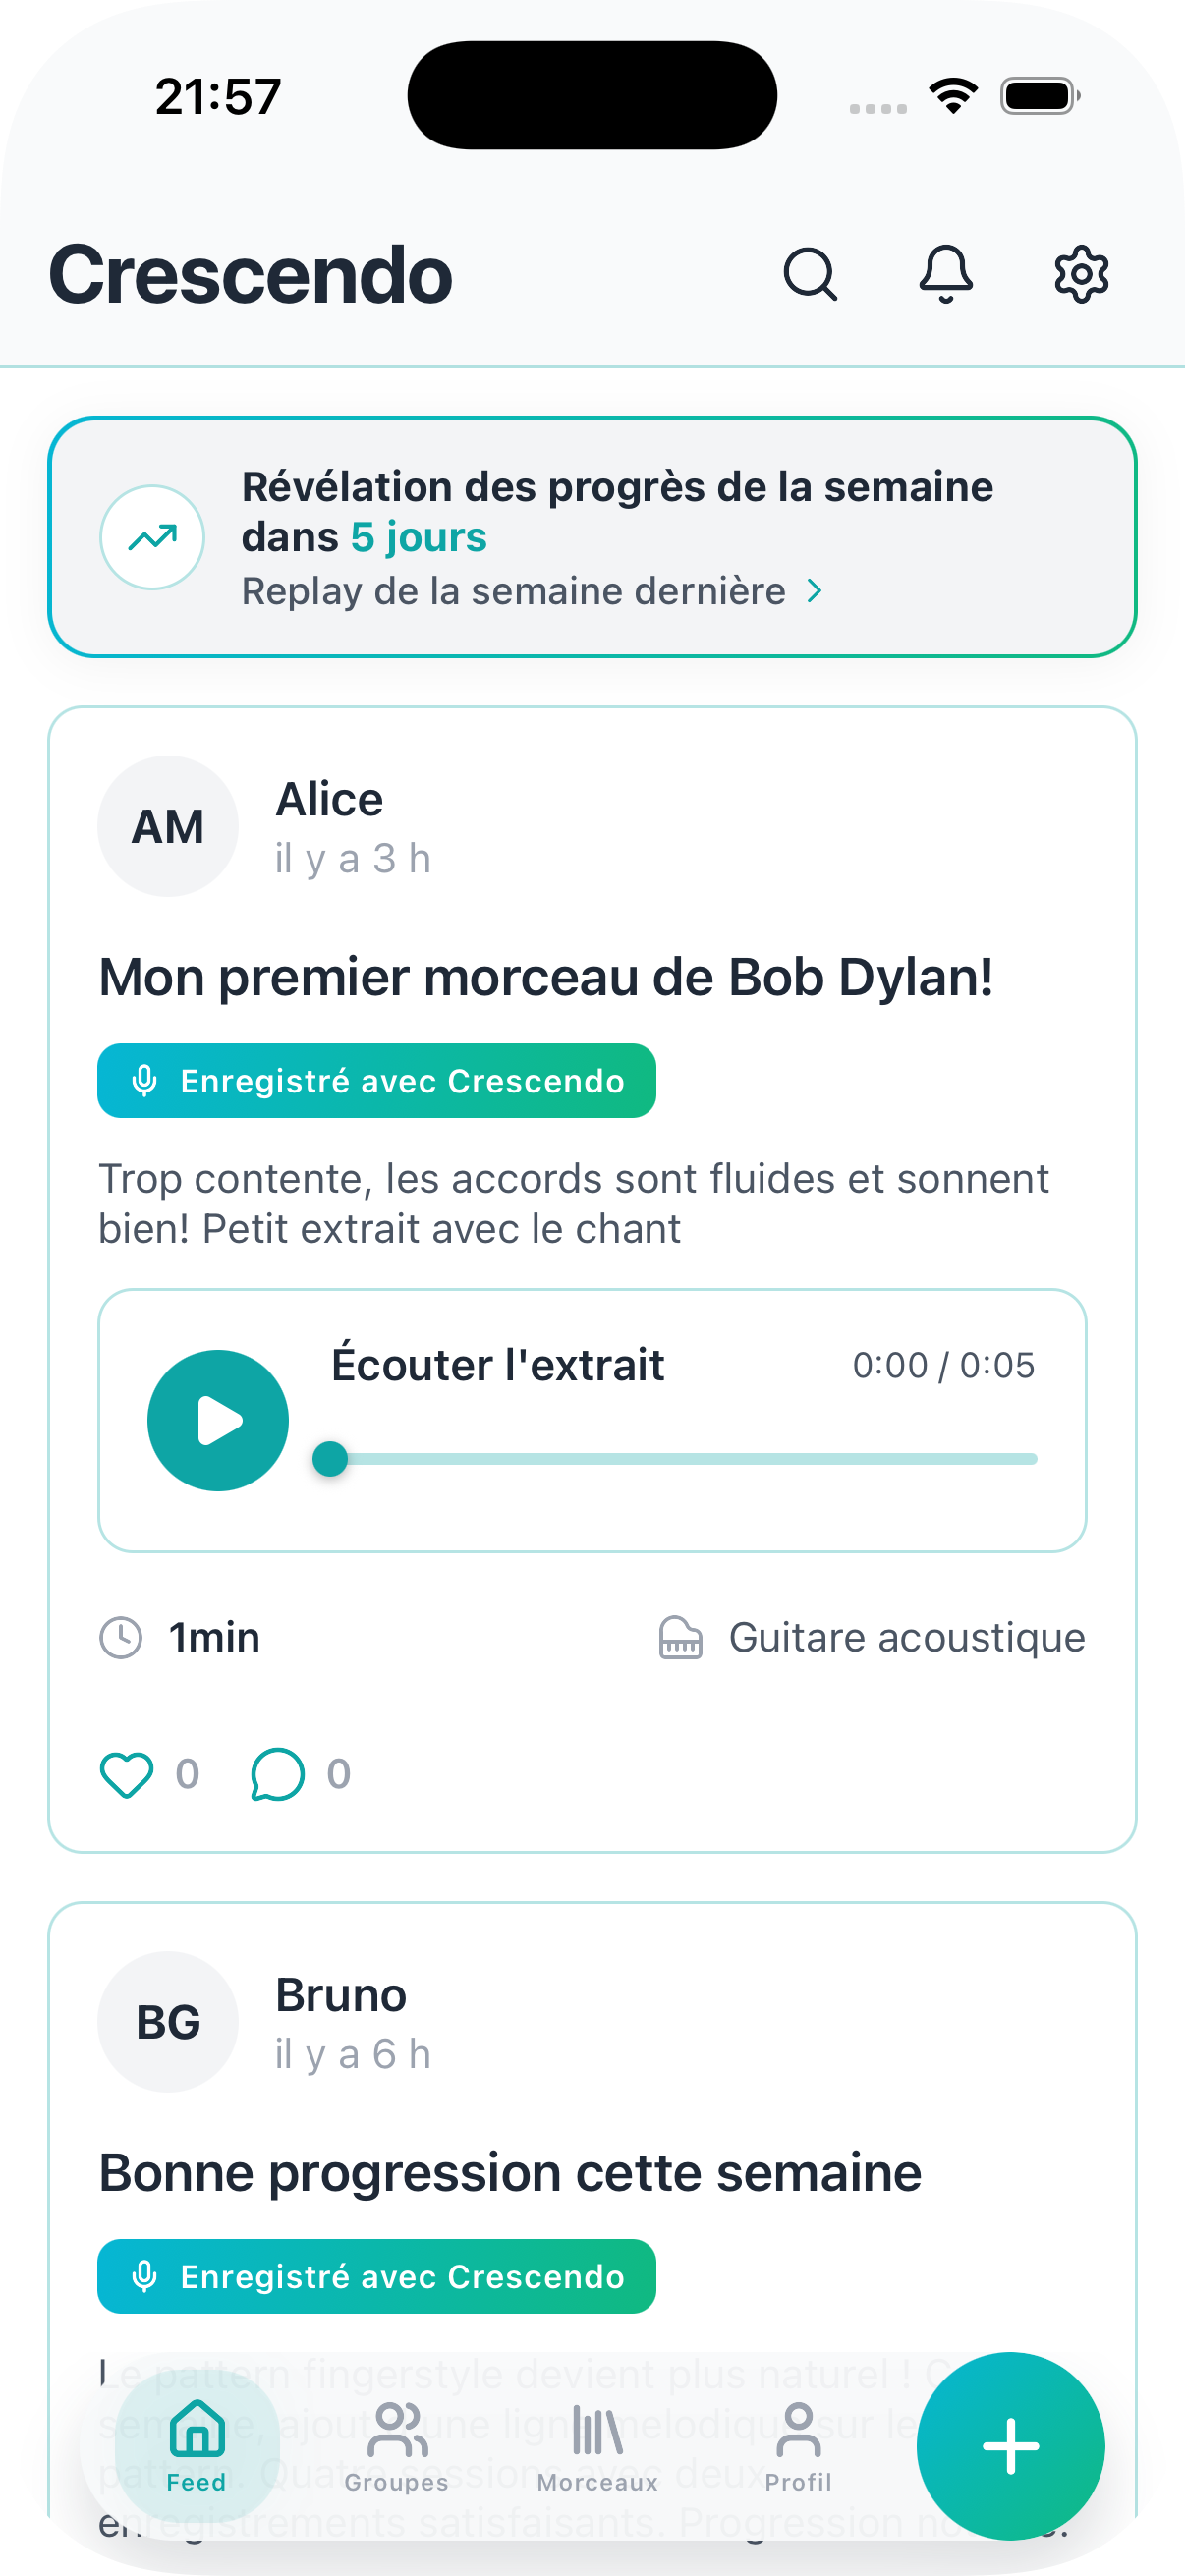Open Bruno's BG avatar

168,2022
